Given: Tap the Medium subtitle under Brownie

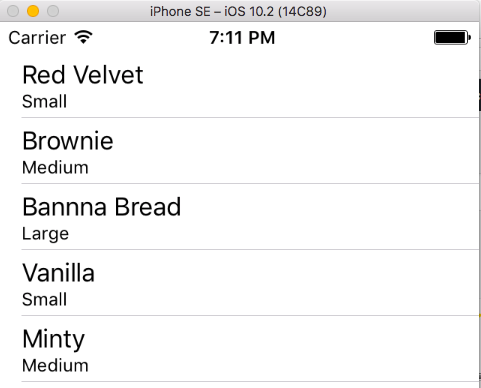Looking at the screenshot, I should [x=55, y=167].
